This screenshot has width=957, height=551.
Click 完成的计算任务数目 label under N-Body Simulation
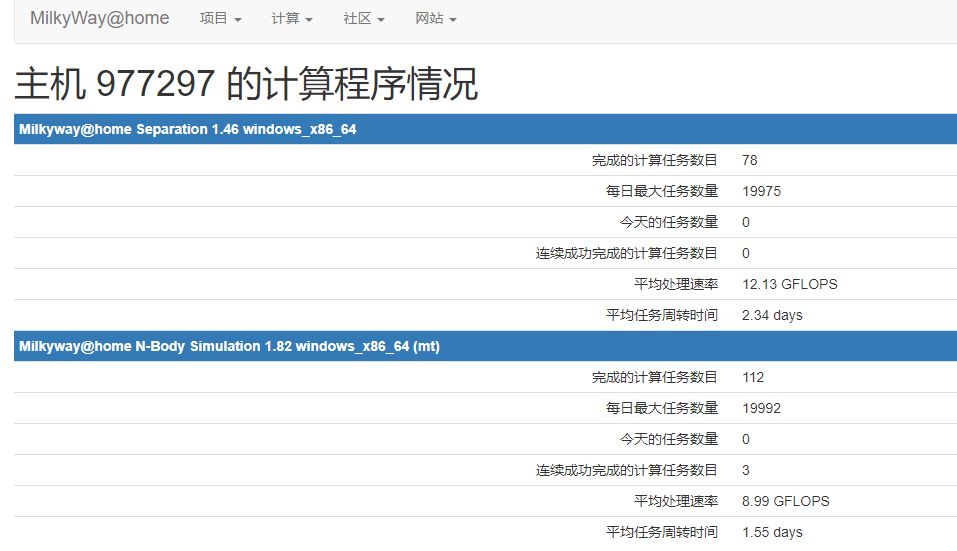tap(654, 378)
